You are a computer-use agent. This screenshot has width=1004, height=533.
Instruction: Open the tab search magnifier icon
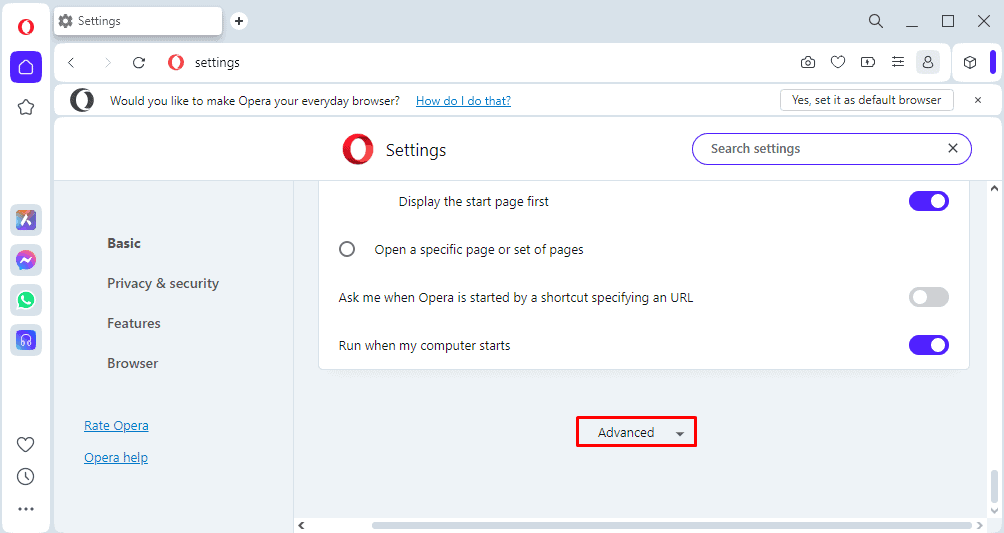tap(876, 21)
